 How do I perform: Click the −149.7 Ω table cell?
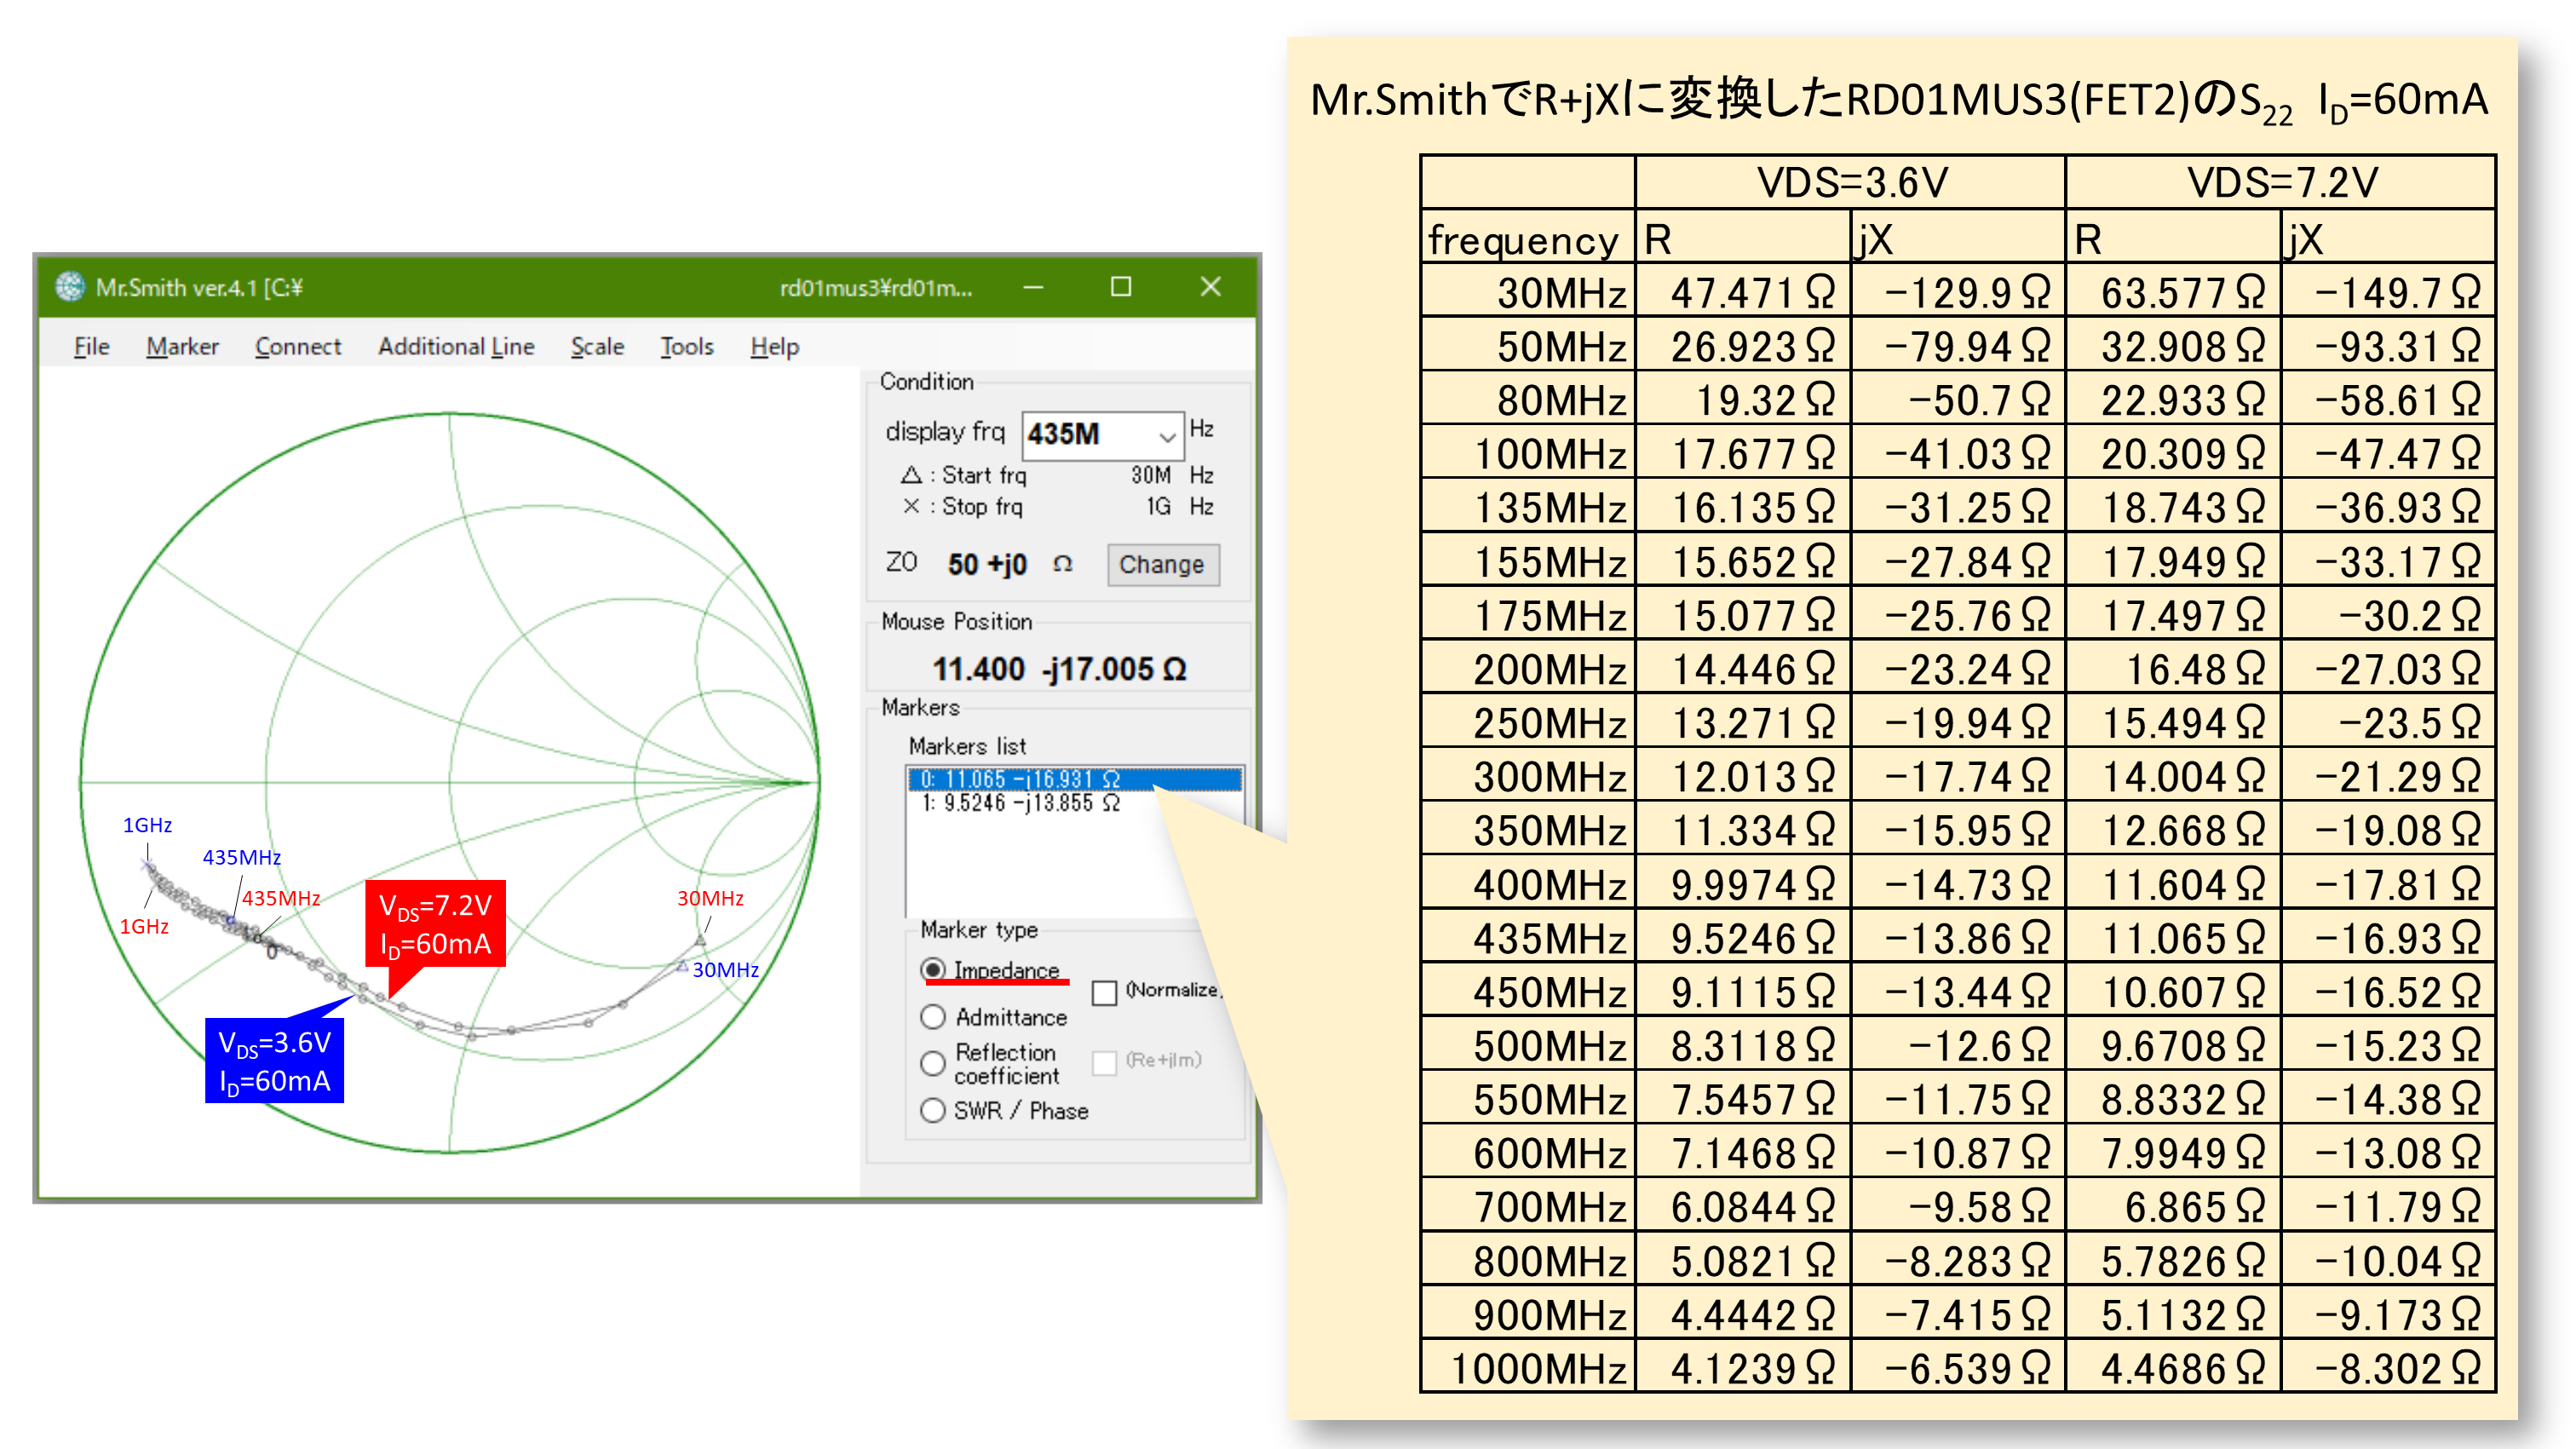point(2388,291)
